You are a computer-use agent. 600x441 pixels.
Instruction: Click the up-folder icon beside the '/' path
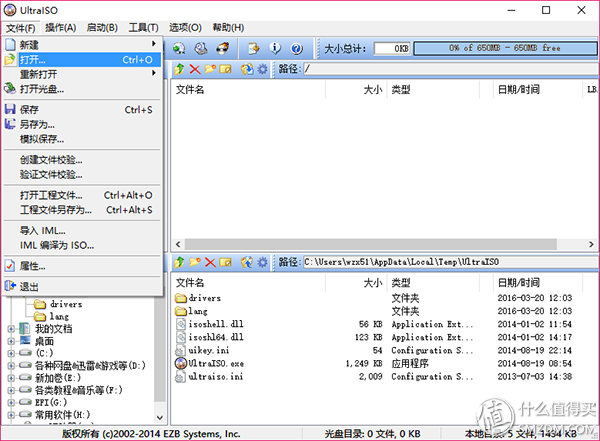pos(179,69)
